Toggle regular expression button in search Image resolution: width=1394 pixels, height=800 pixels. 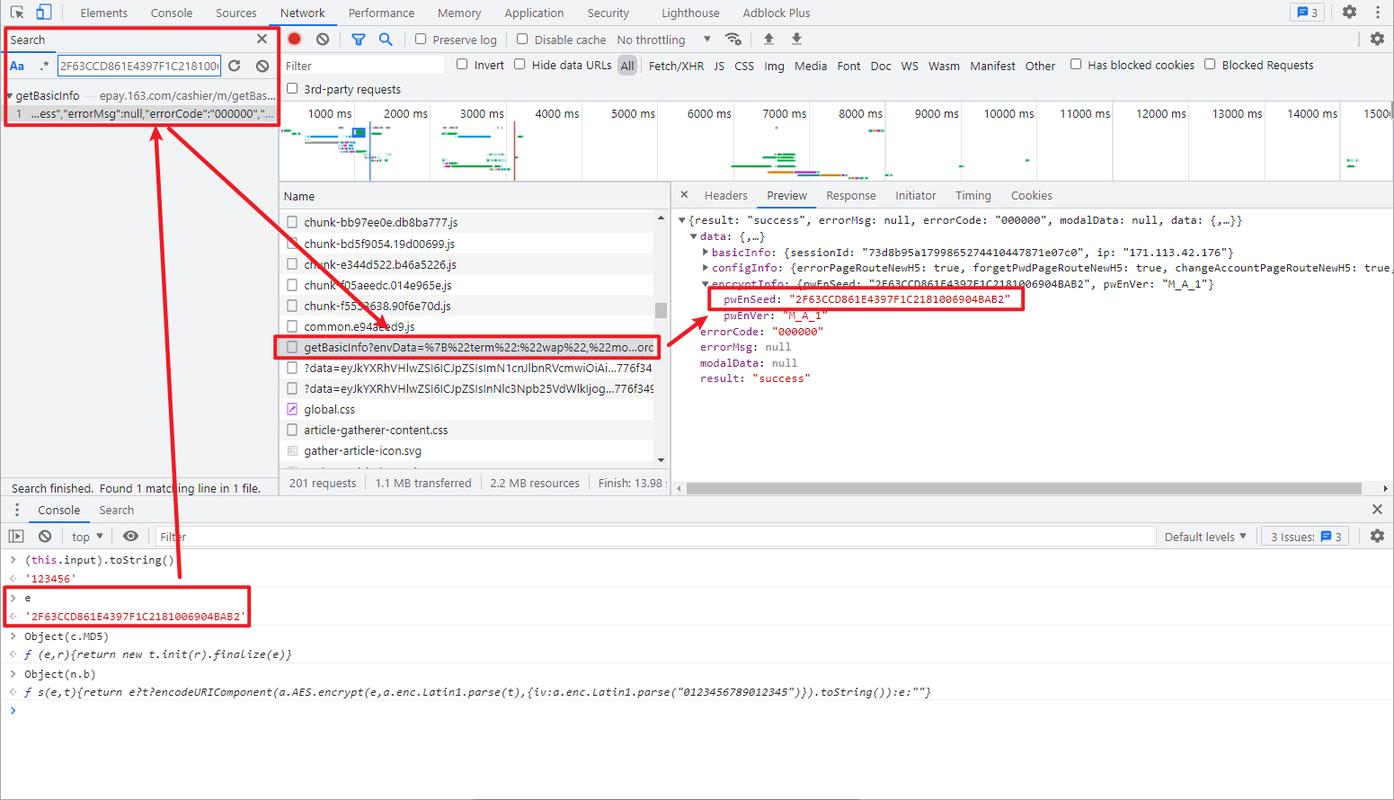pyautogui.click(x=44, y=66)
